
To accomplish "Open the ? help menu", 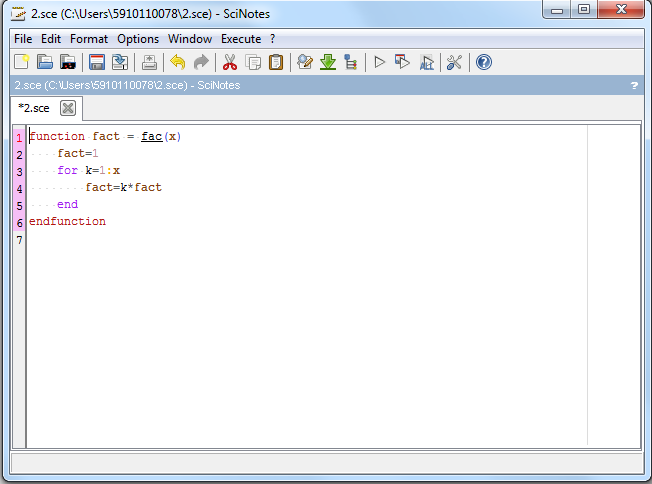I will [272, 39].
